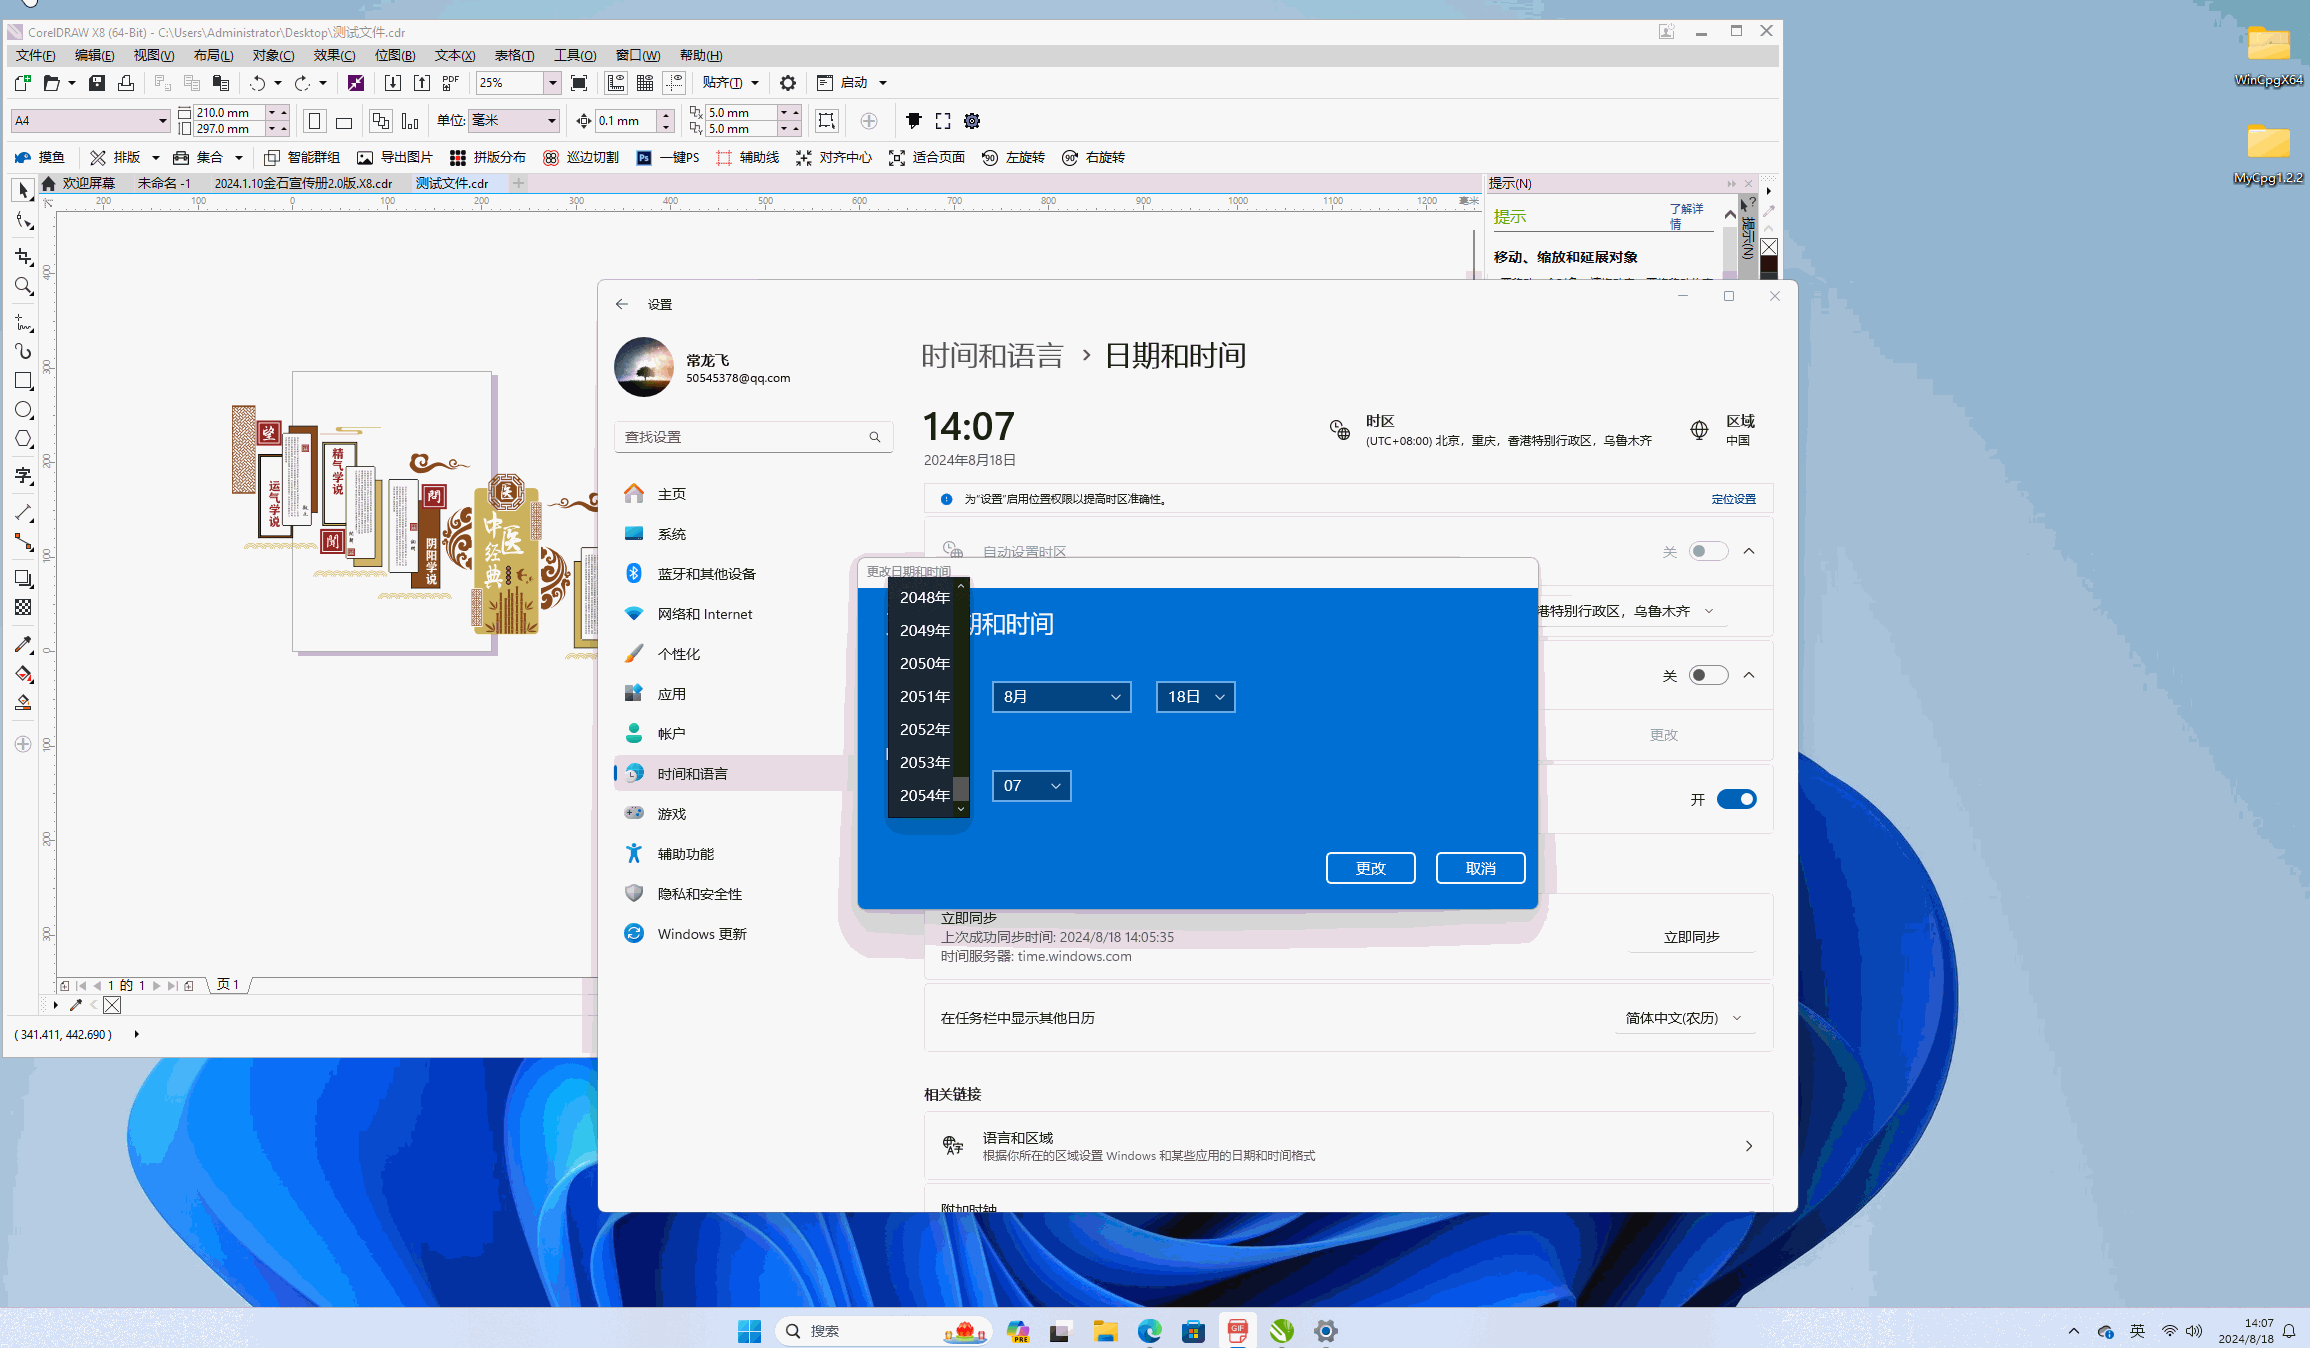Image resolution: width=2310 pixels, height=1348 pixels.
Task: Open Microsoft Edge from the taskbar
Action: pos(1150,1331)
